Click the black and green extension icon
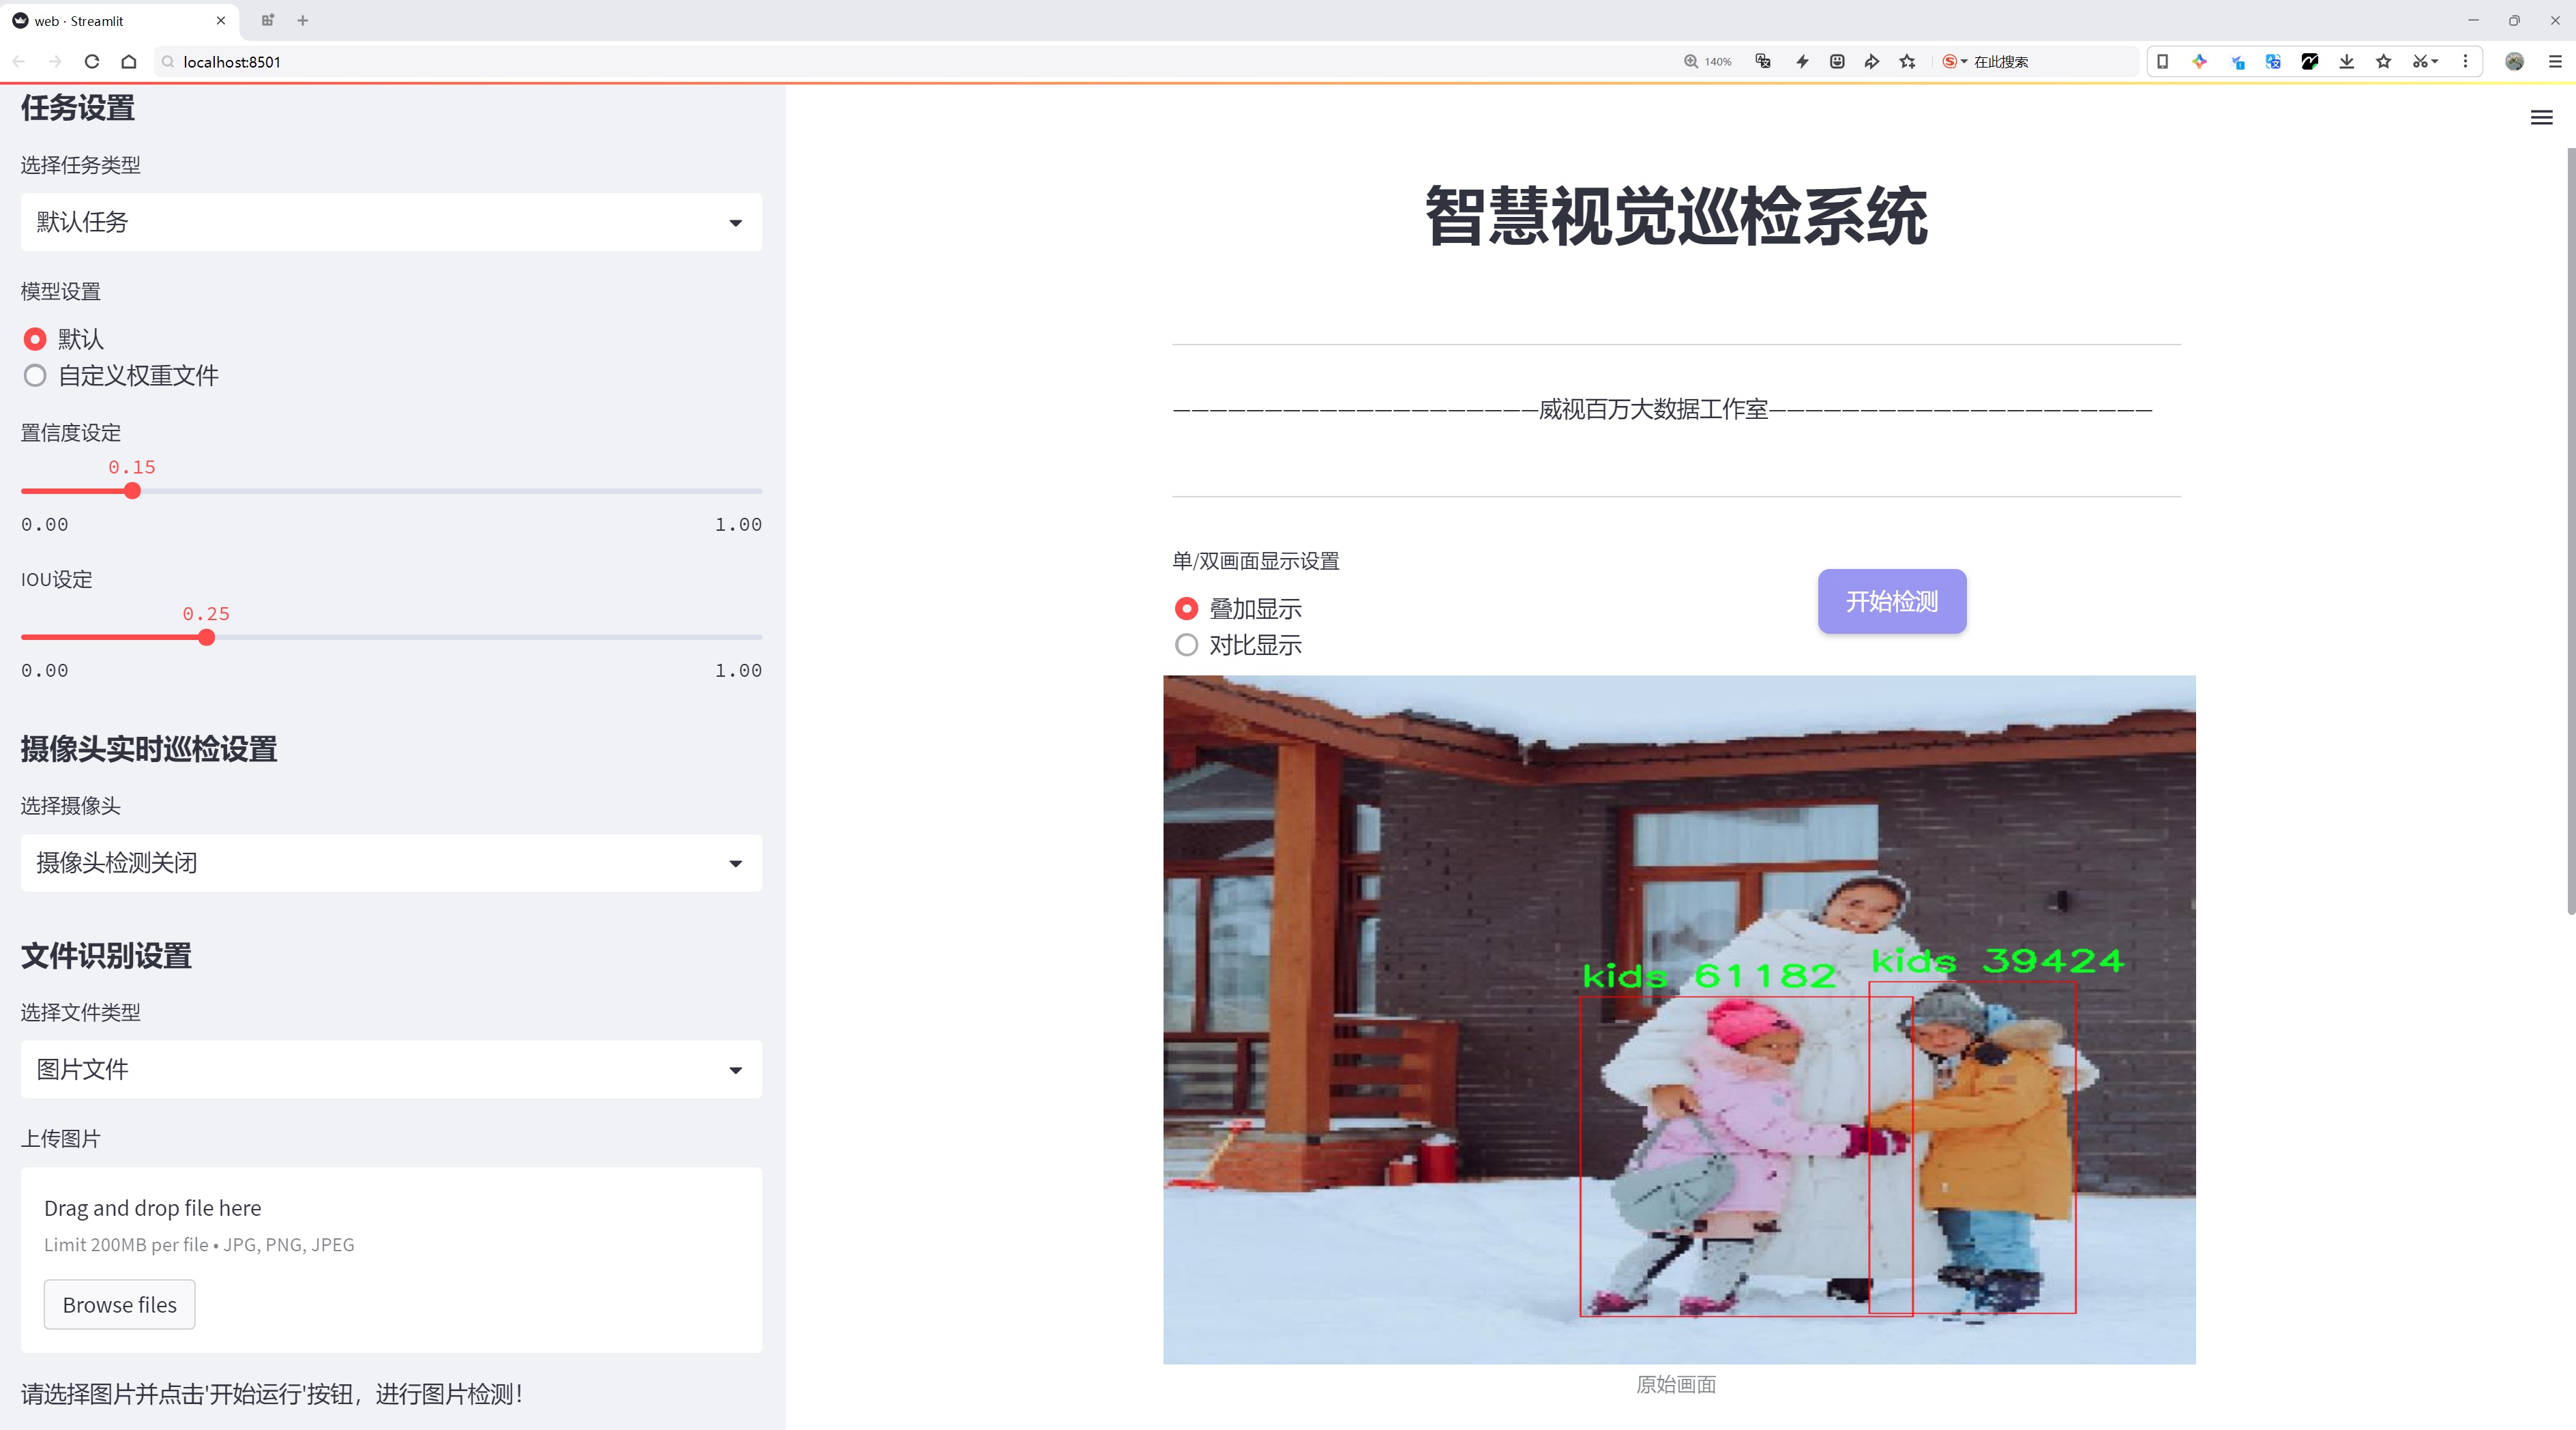This screenshot has width=2576, height=1430. (x=2310, y=62)
